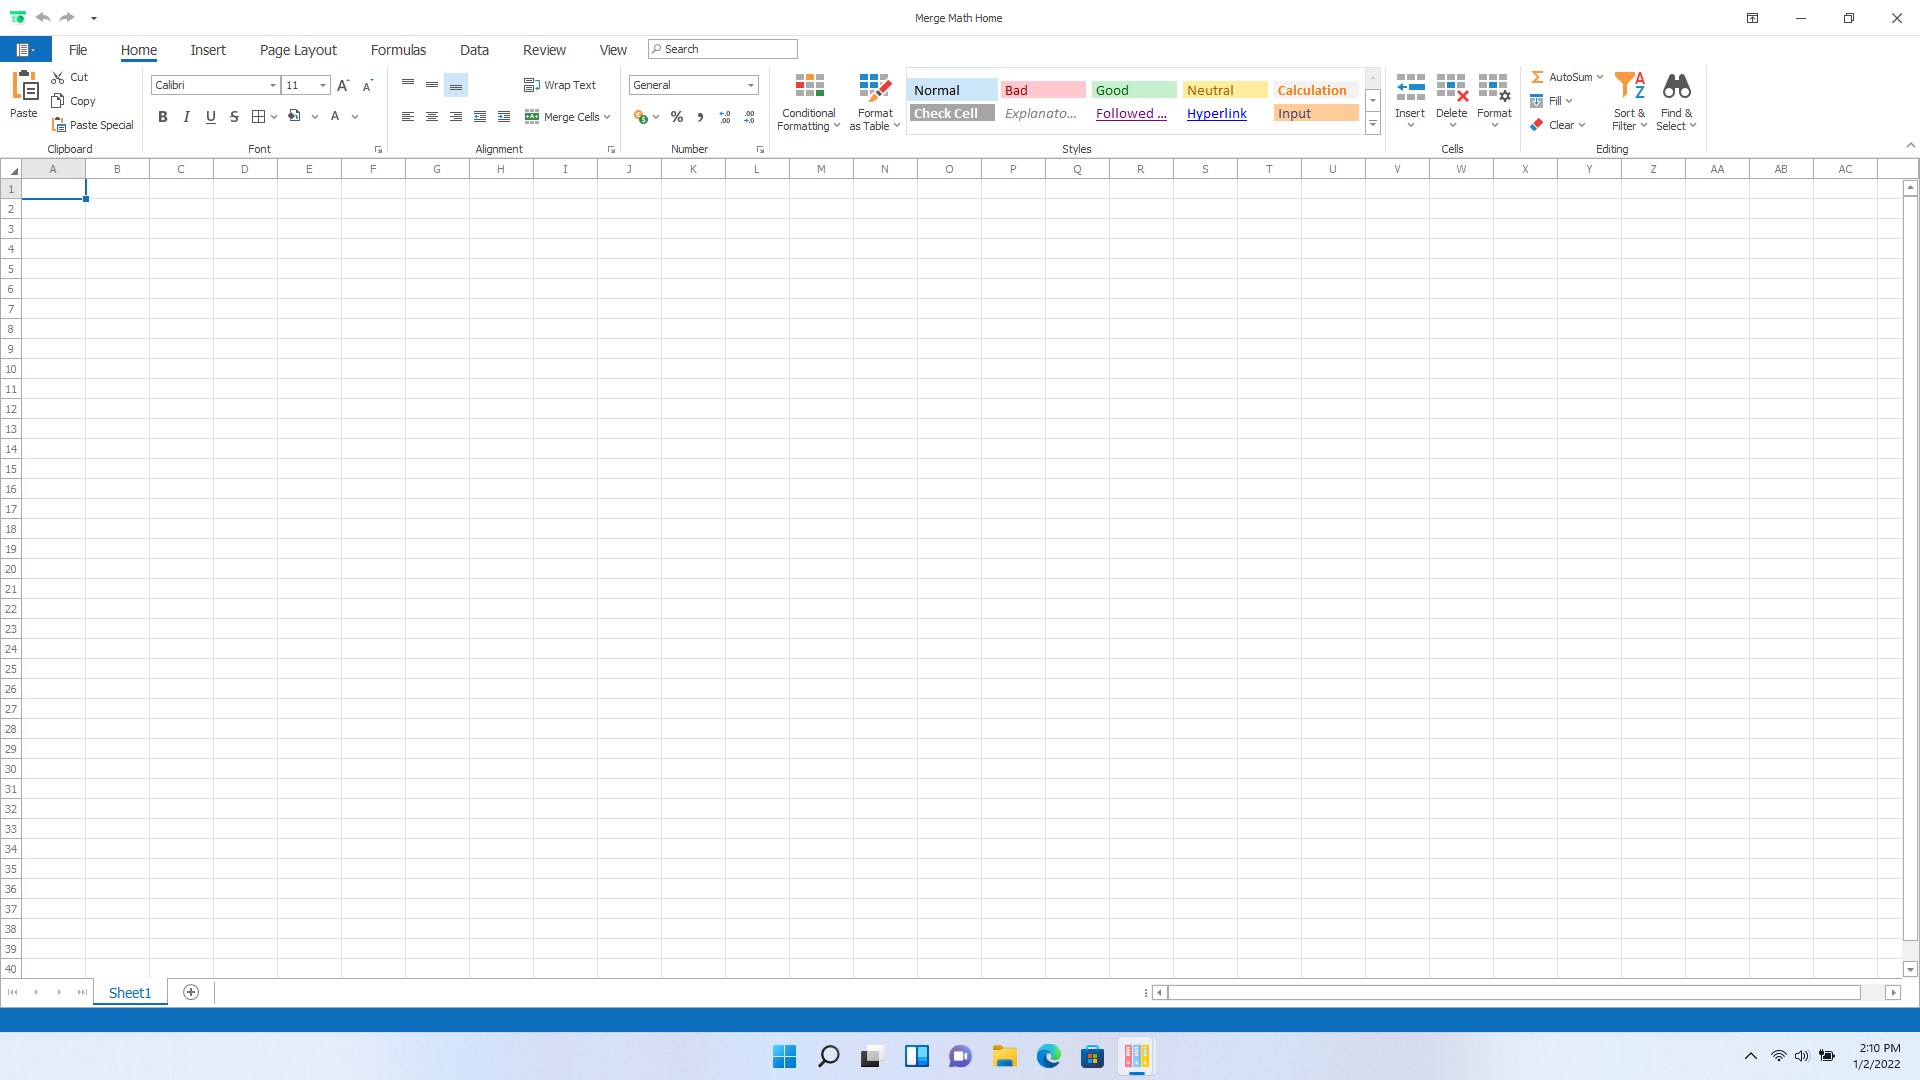Toggle Bold formatting
The width and height of the screenshot is (1920, 1080).
pos(162,116)
